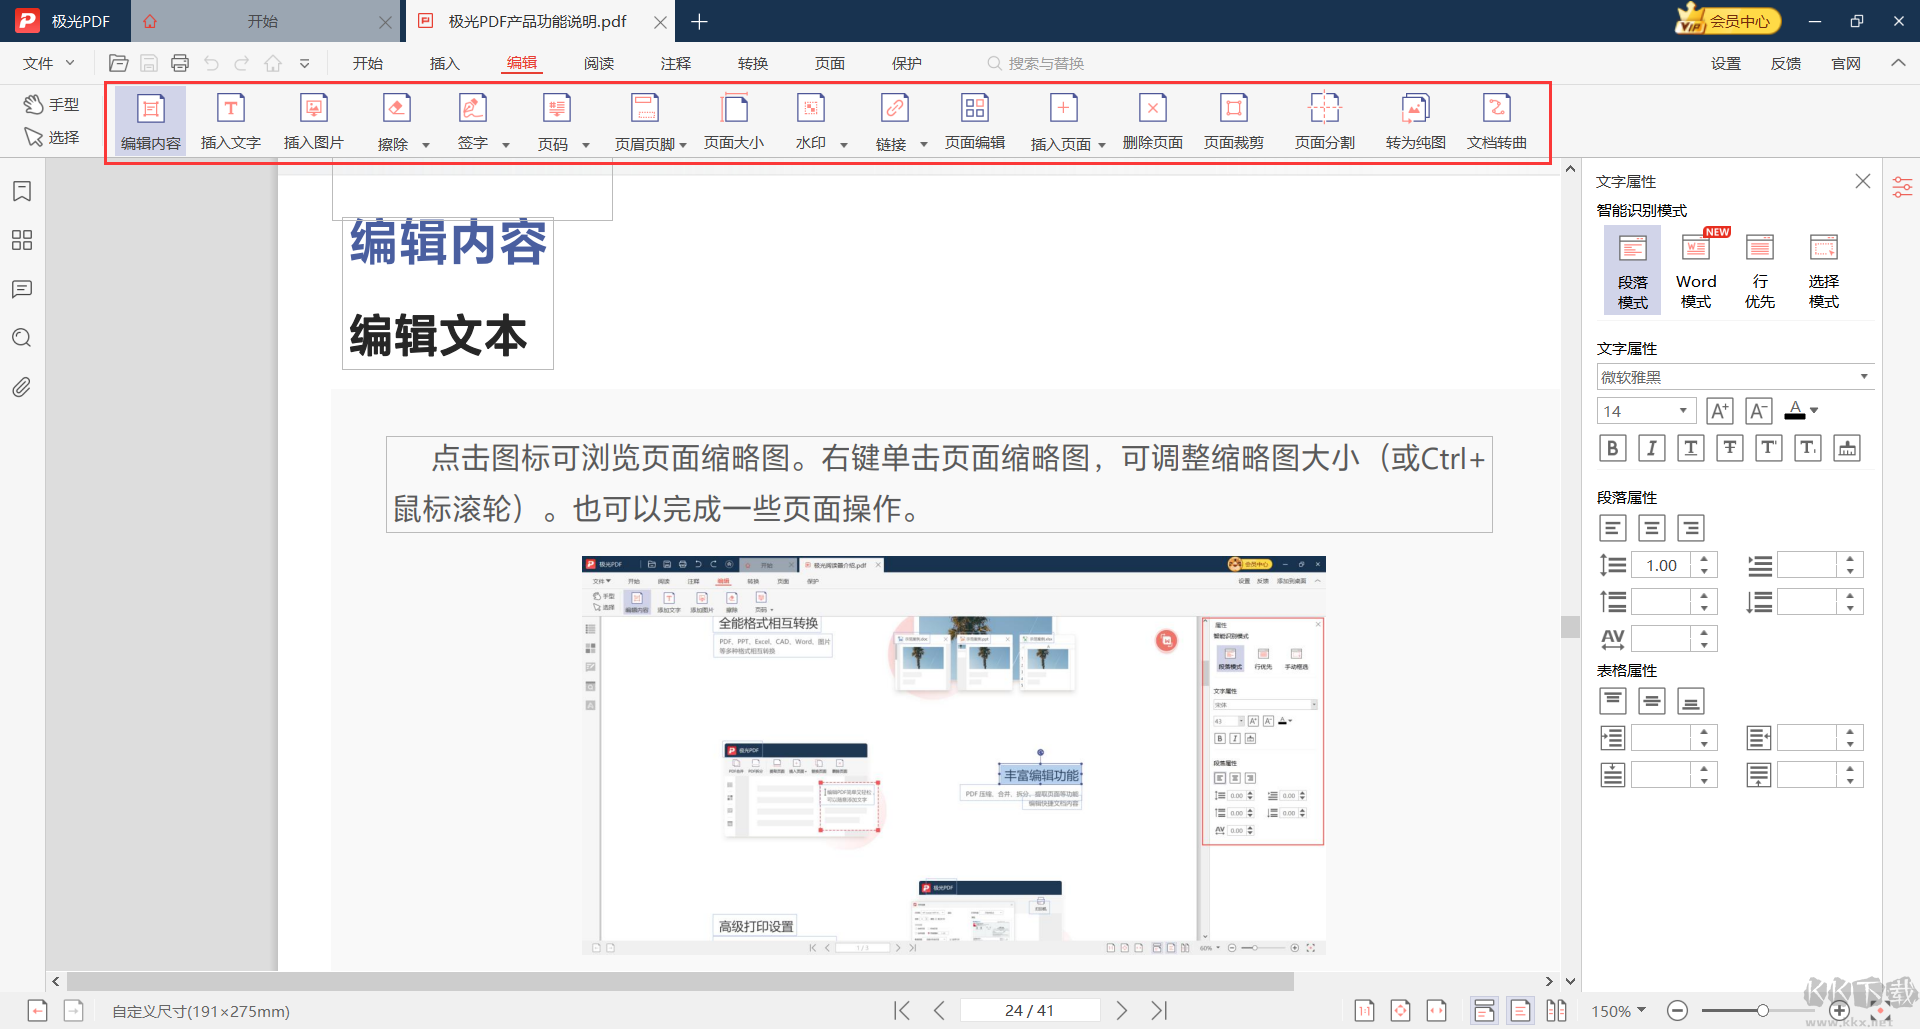The height and width of the screenshot is (1029, 1920).
Task: Click the 水印 watermark tool
Action: tap(811, 121)
